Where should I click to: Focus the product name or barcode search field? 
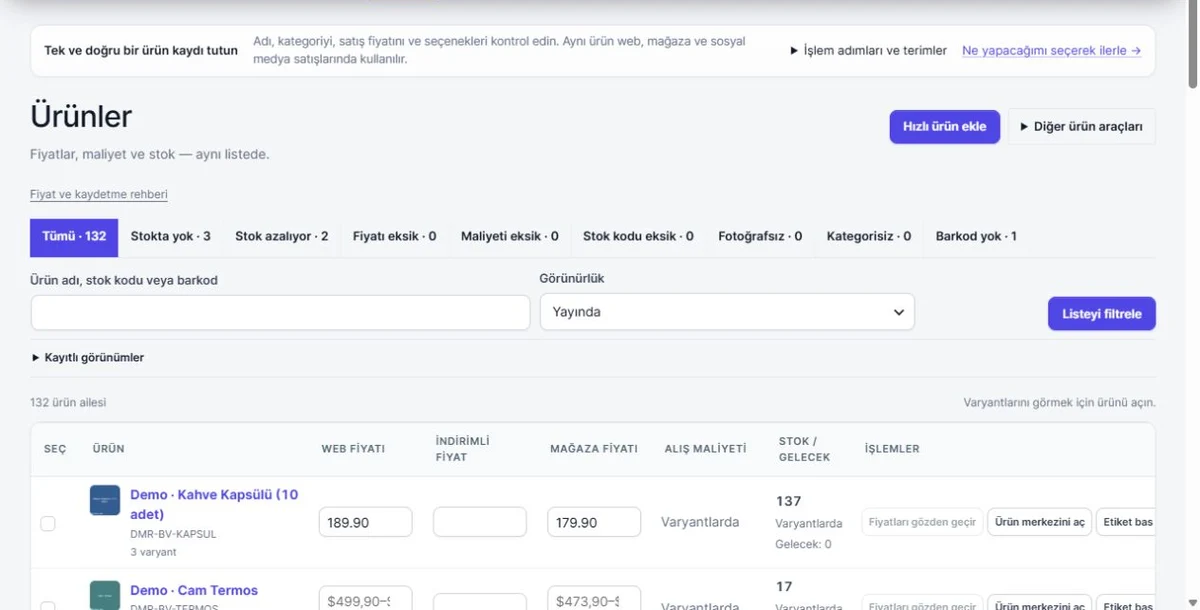pos(280,312)
